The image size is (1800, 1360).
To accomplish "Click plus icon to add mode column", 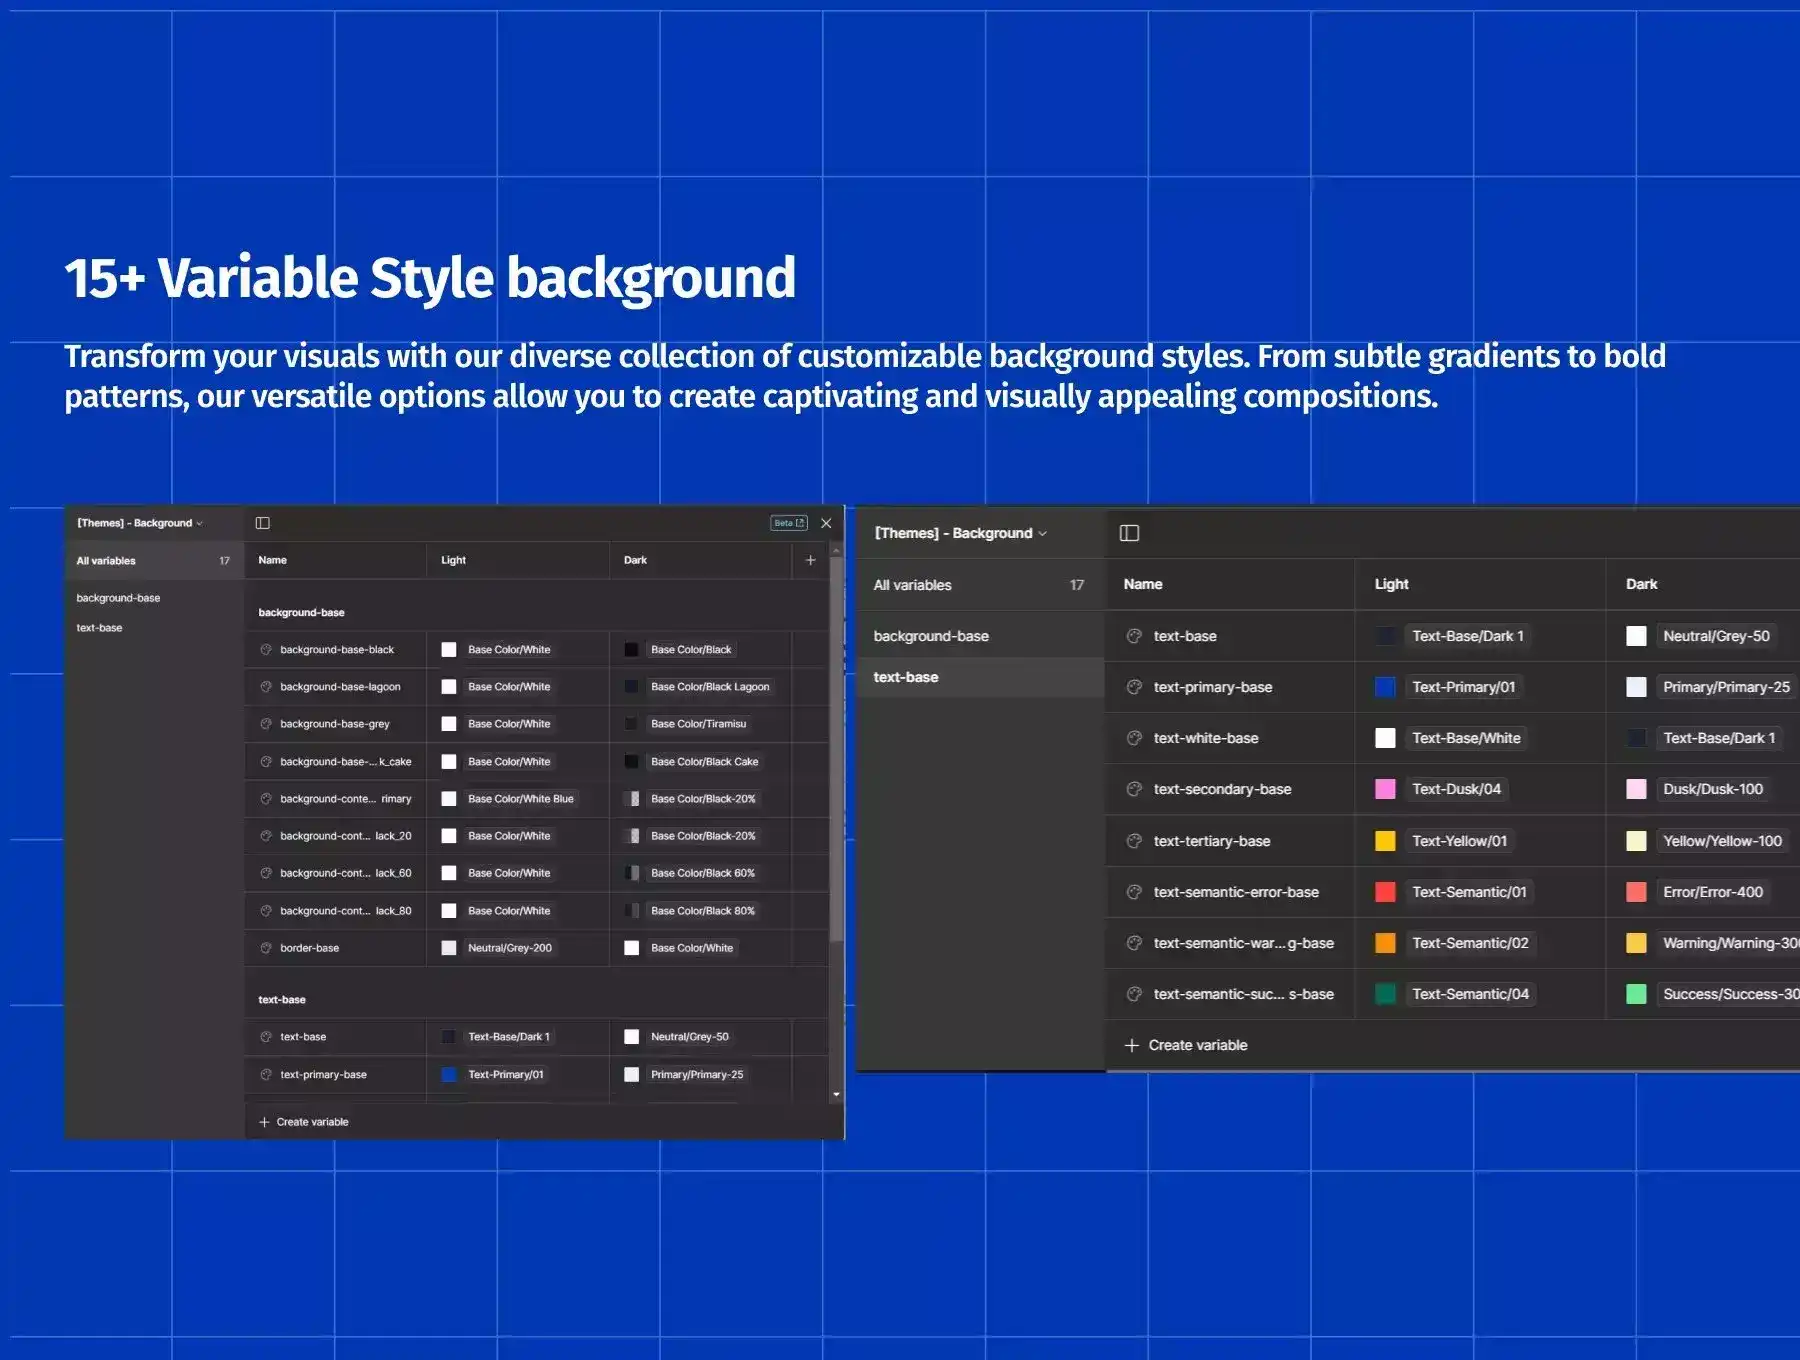I will pyautogui.click(x=811, y=560).
